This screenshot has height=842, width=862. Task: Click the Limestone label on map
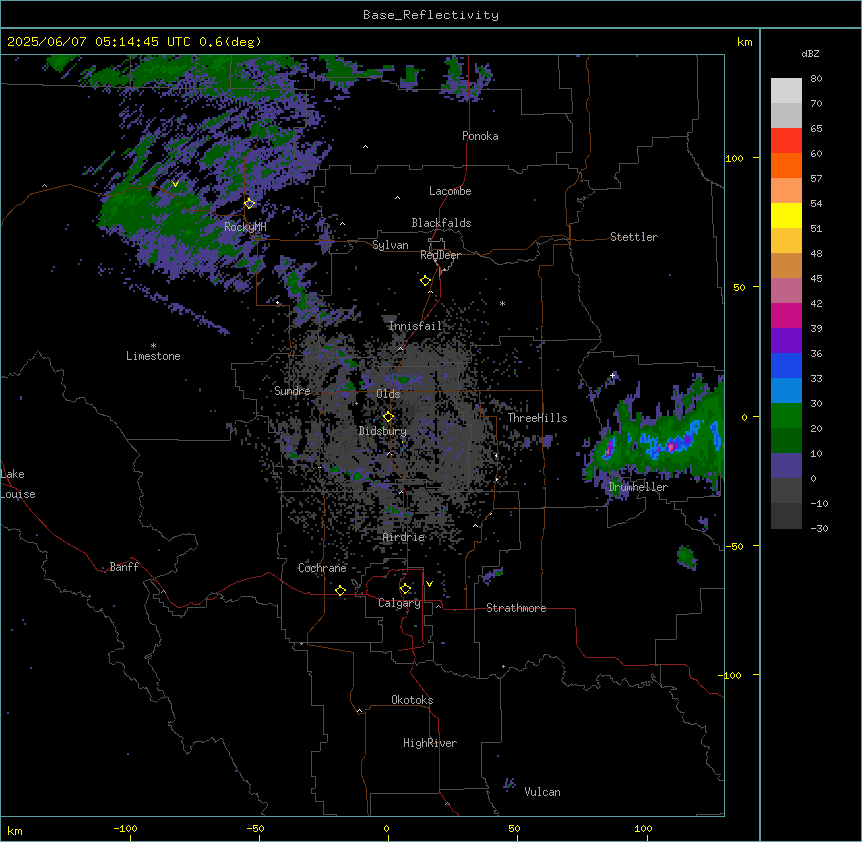pos(153,356)
